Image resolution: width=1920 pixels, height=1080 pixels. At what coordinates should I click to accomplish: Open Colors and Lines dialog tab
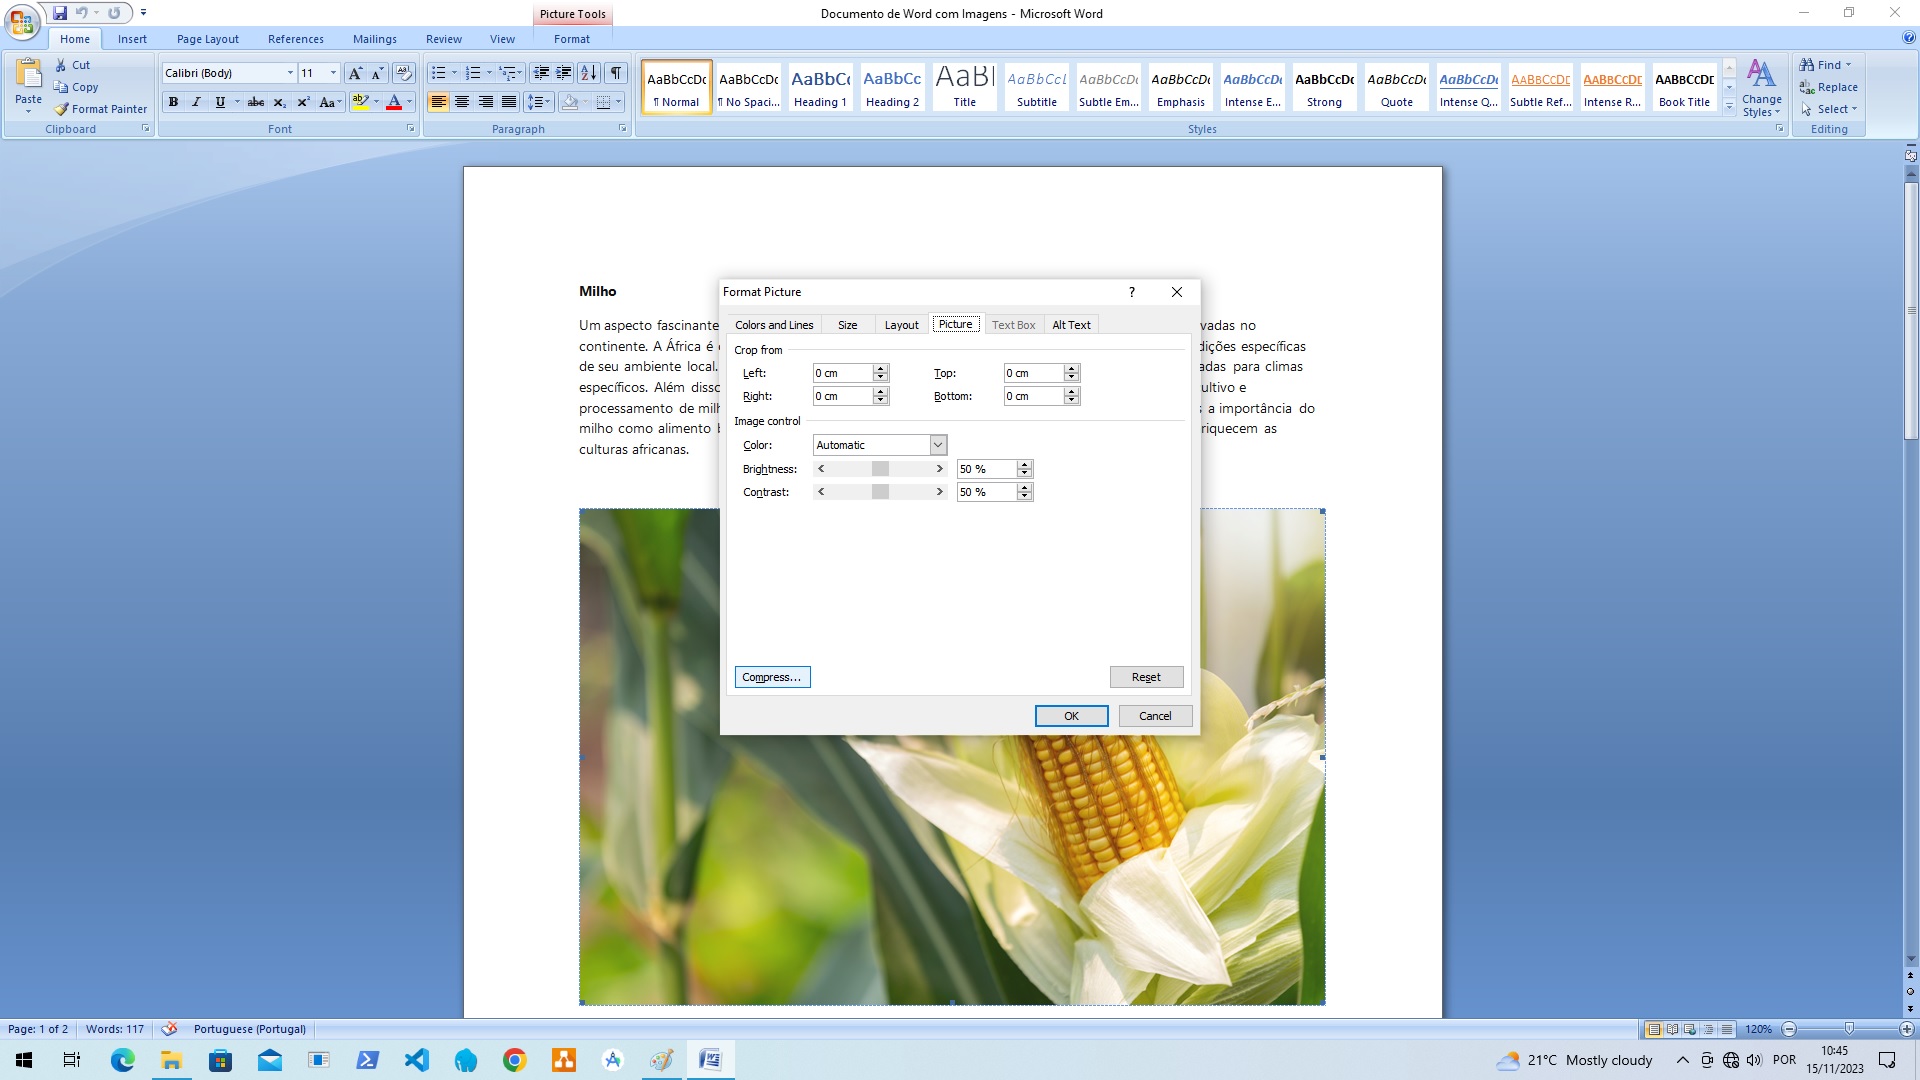[774, 325]
